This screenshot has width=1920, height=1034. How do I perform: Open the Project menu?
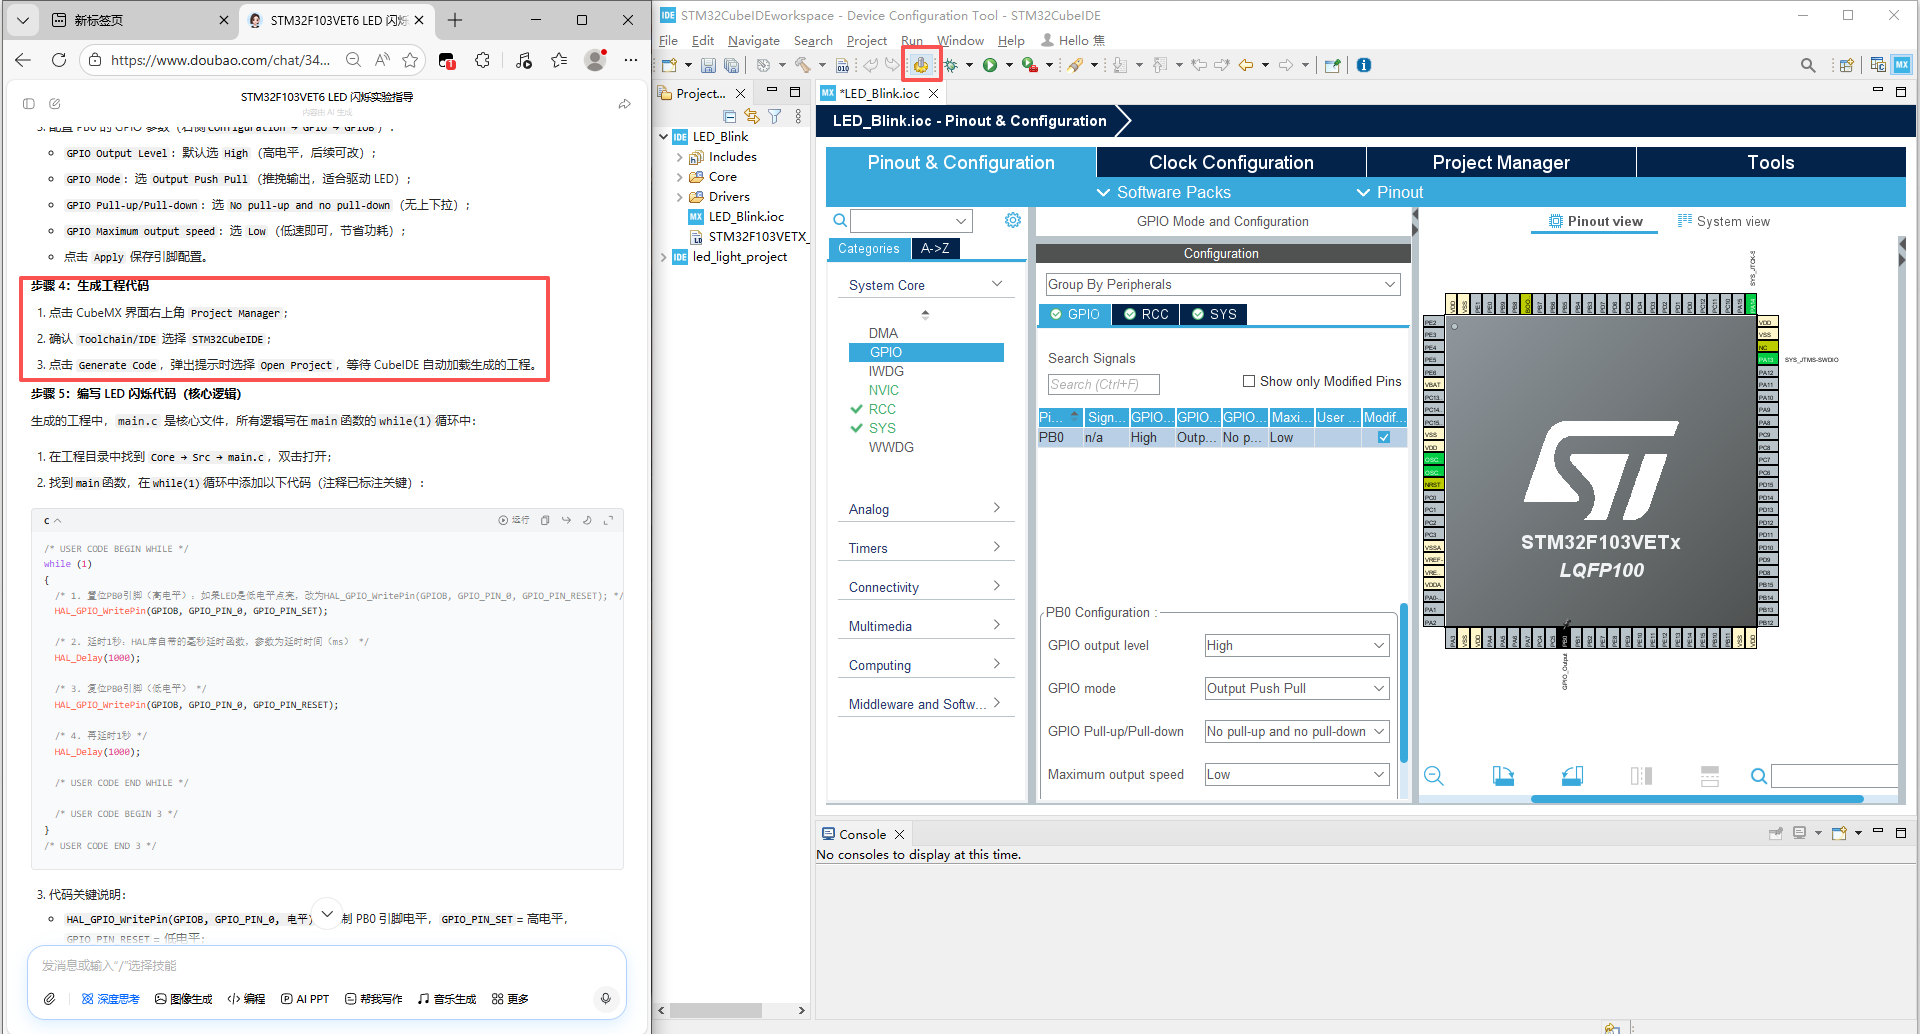pos(866,41)
